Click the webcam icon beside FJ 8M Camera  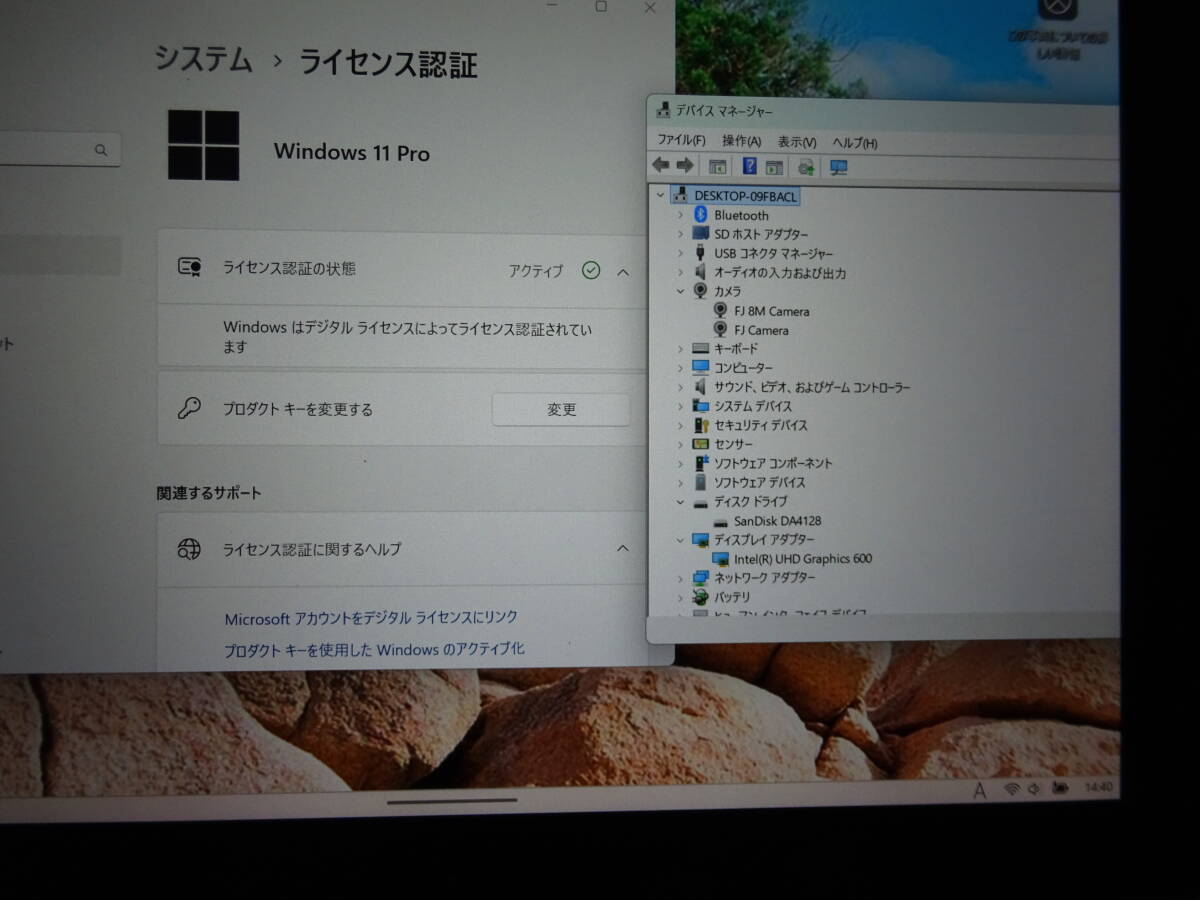tap(720, 311)
